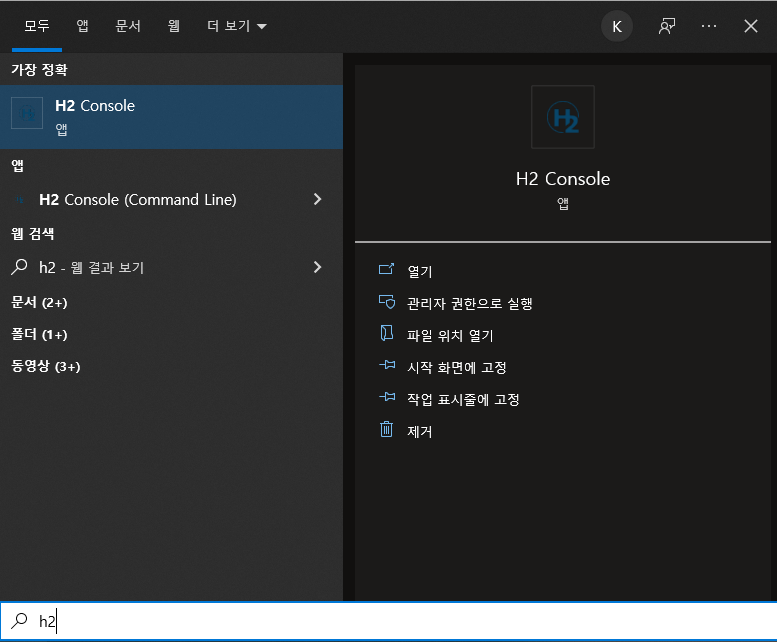The height and width of the screenshot is (642, 777).
Task: Choose 제거 to uninstall
Action: [420, 431]
